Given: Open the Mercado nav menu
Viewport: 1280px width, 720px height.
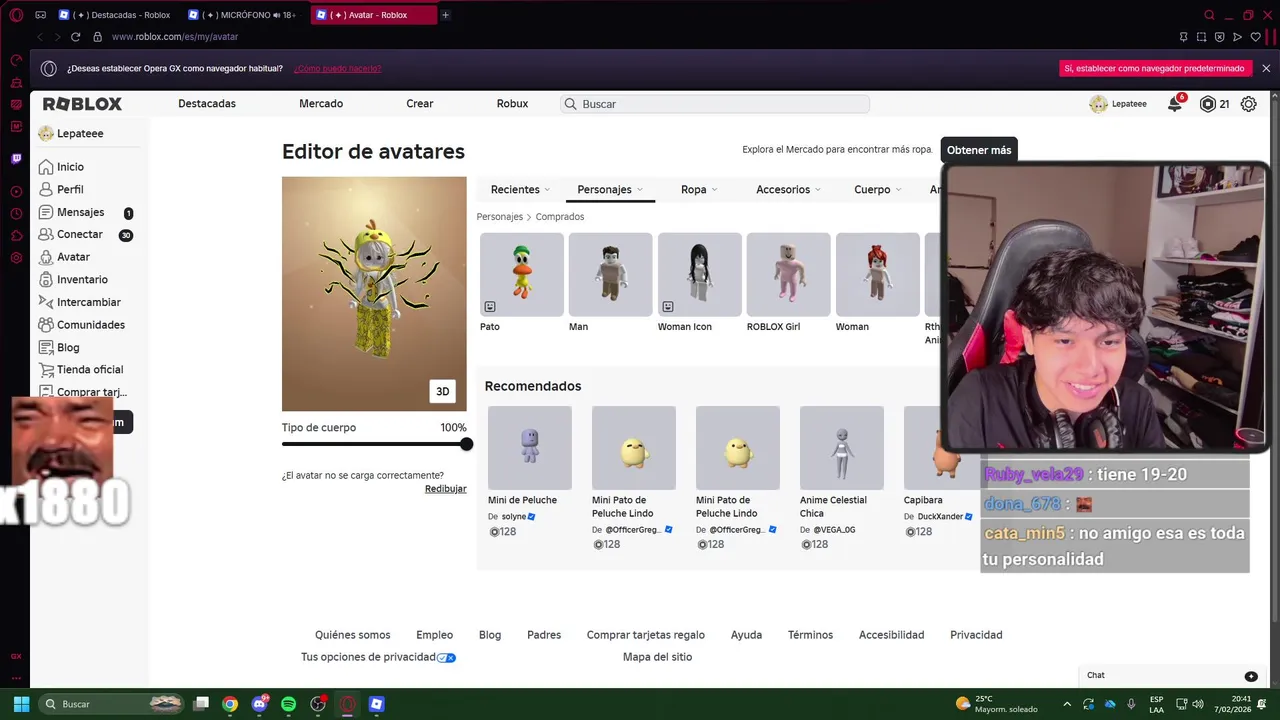Looking at the screenshot, I should pyautogui.click(x=321, y=104).
